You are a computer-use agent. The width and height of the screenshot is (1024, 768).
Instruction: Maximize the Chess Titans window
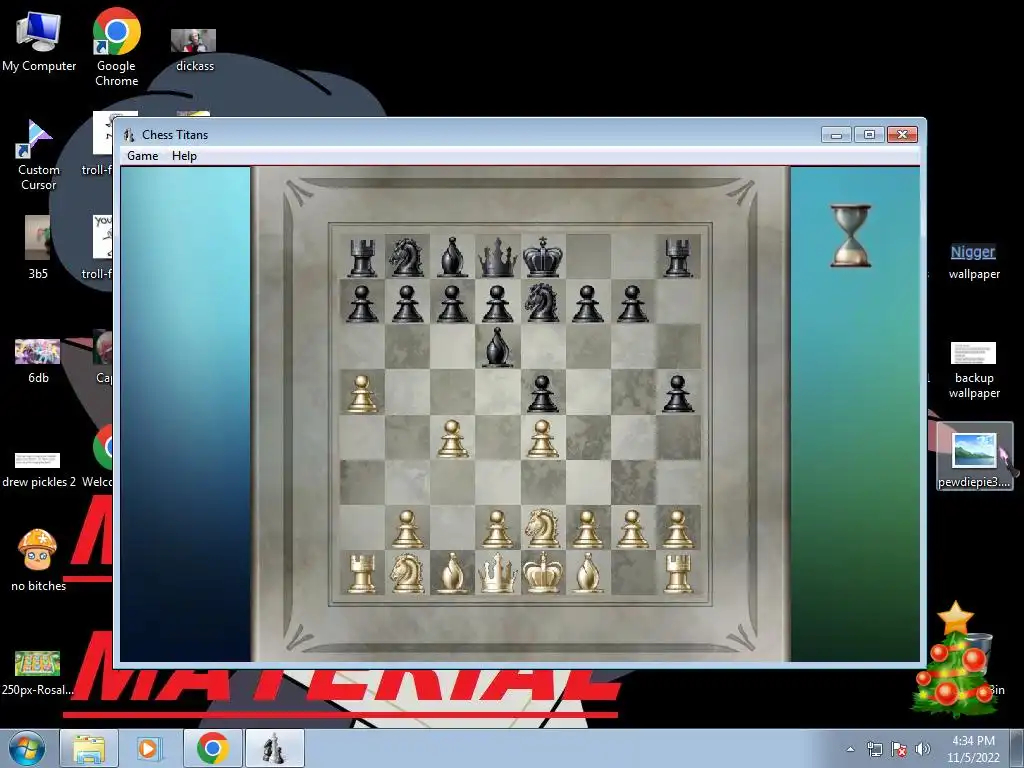click(869, 135)
